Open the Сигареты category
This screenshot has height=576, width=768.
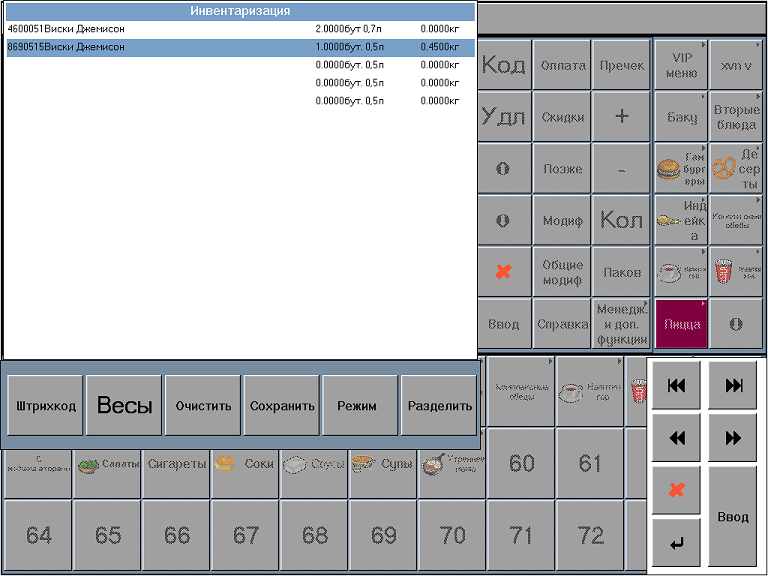pos(177,465)
